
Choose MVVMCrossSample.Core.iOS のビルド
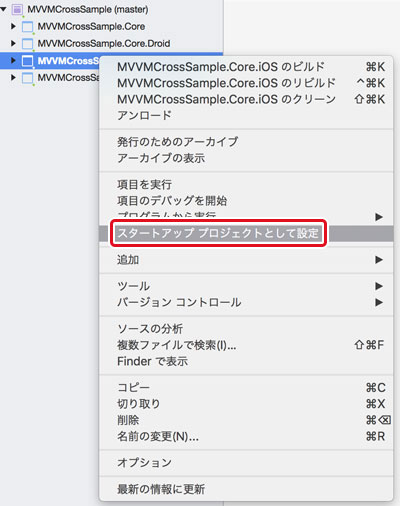coord(246,67)
